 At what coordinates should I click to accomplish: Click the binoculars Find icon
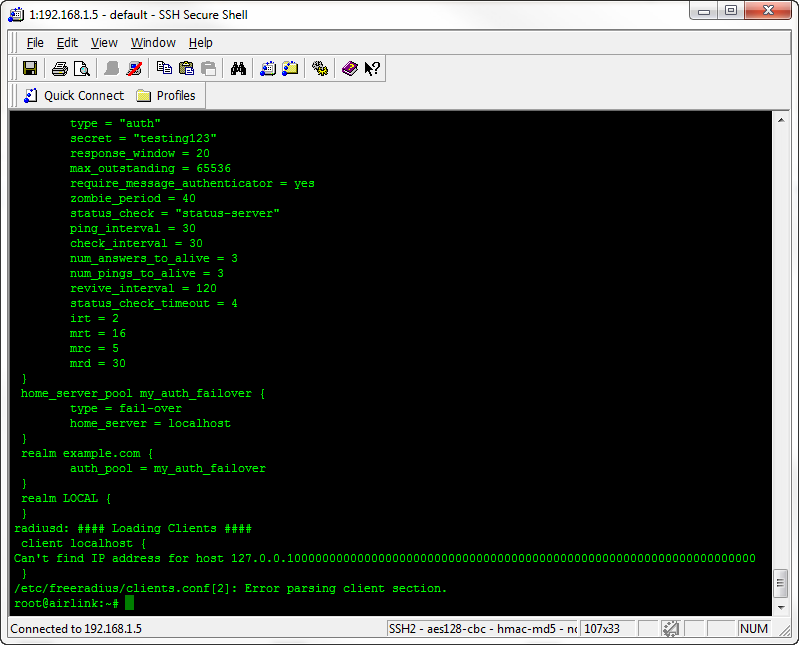tap(238, 68)
